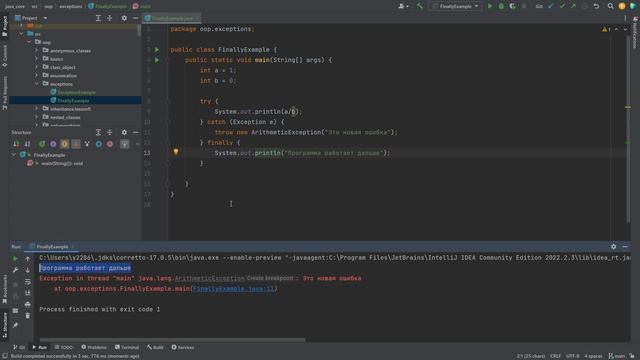Image resolution: width=640 pixels, height=360 pixels.
Task: Select main(String[]) method in Structure
Action: (56, 163)
